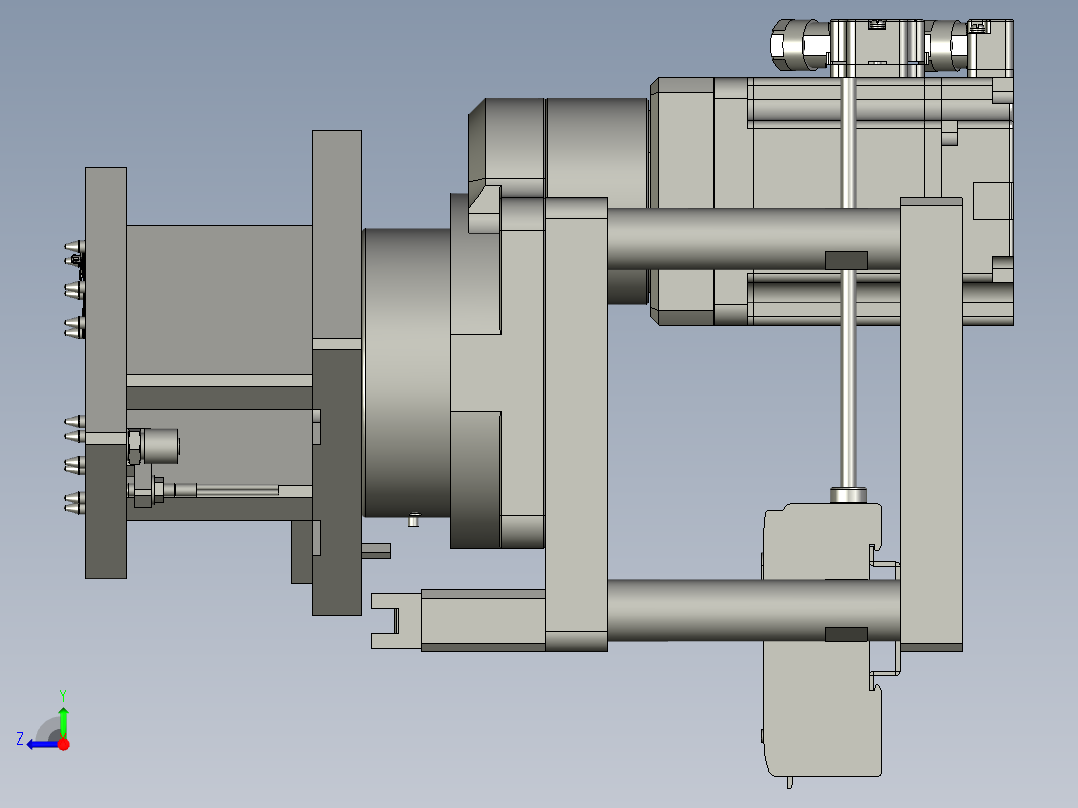Select the lower horizontal guide shaft of the model
This screenshot has width=1078, height=808.
(x=754, y=610)
